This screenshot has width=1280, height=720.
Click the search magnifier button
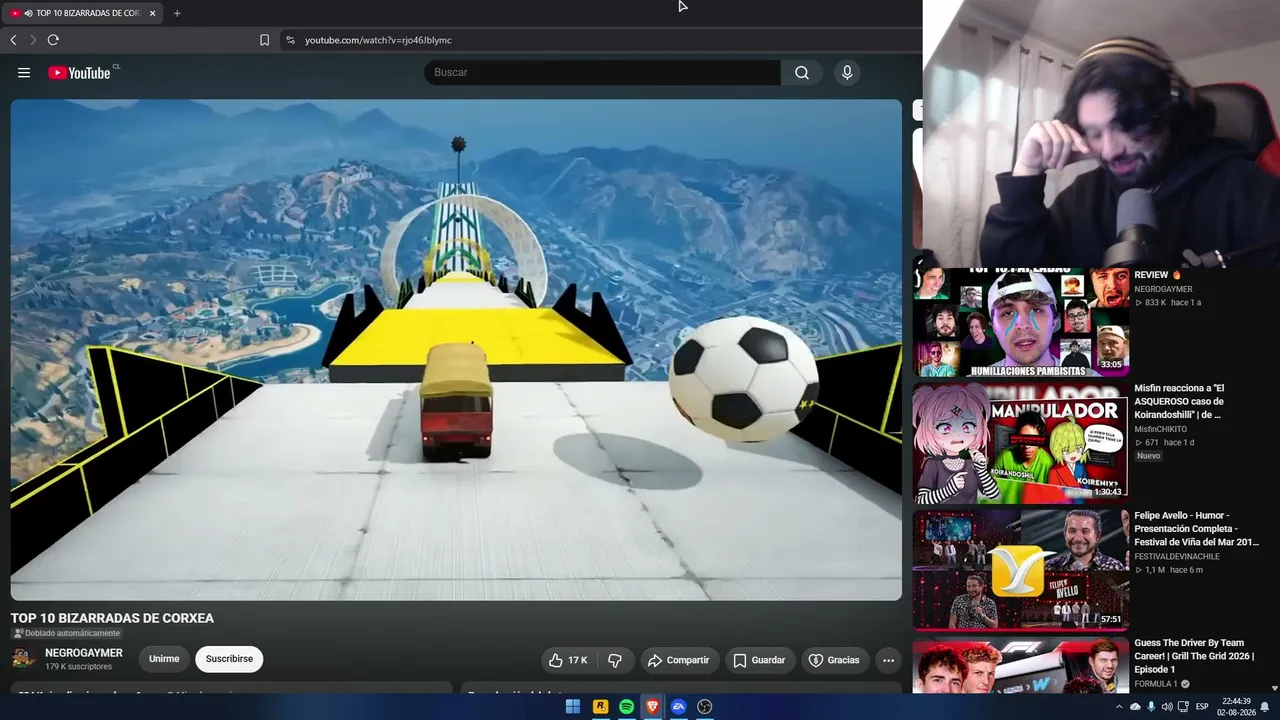pos(802,72)
